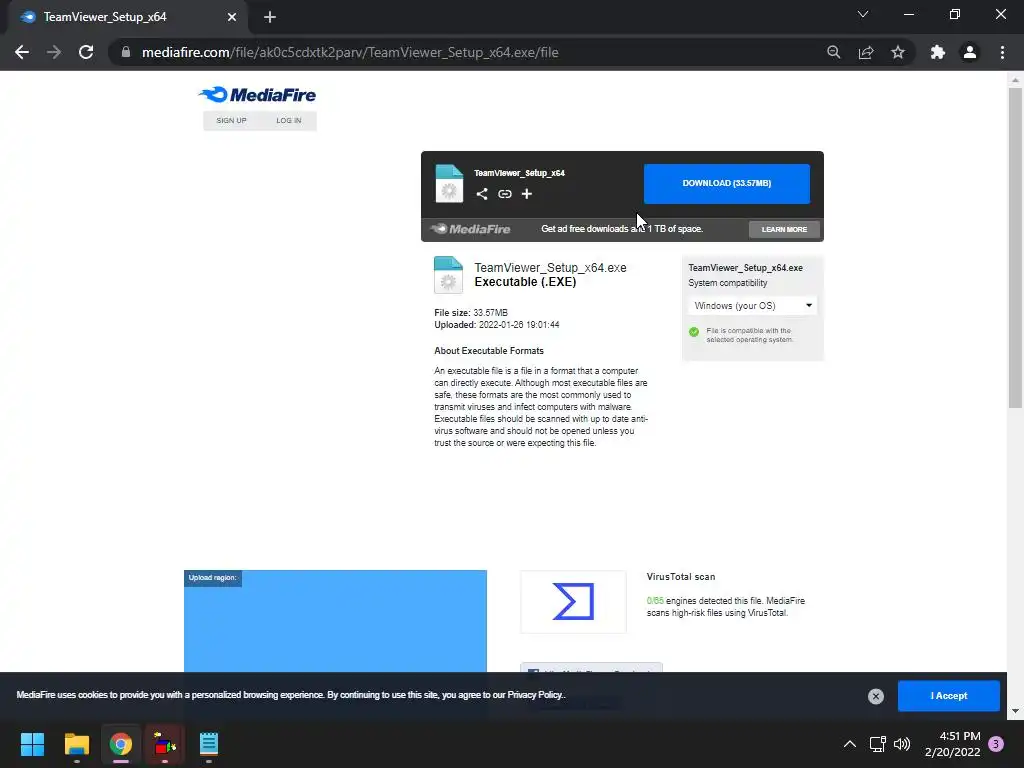The height and width of the screenshot is (768, 1024).
Task: Click the file icon beside Executable (.EXE)
Action: pyautogui.click(x=449, y=274)
